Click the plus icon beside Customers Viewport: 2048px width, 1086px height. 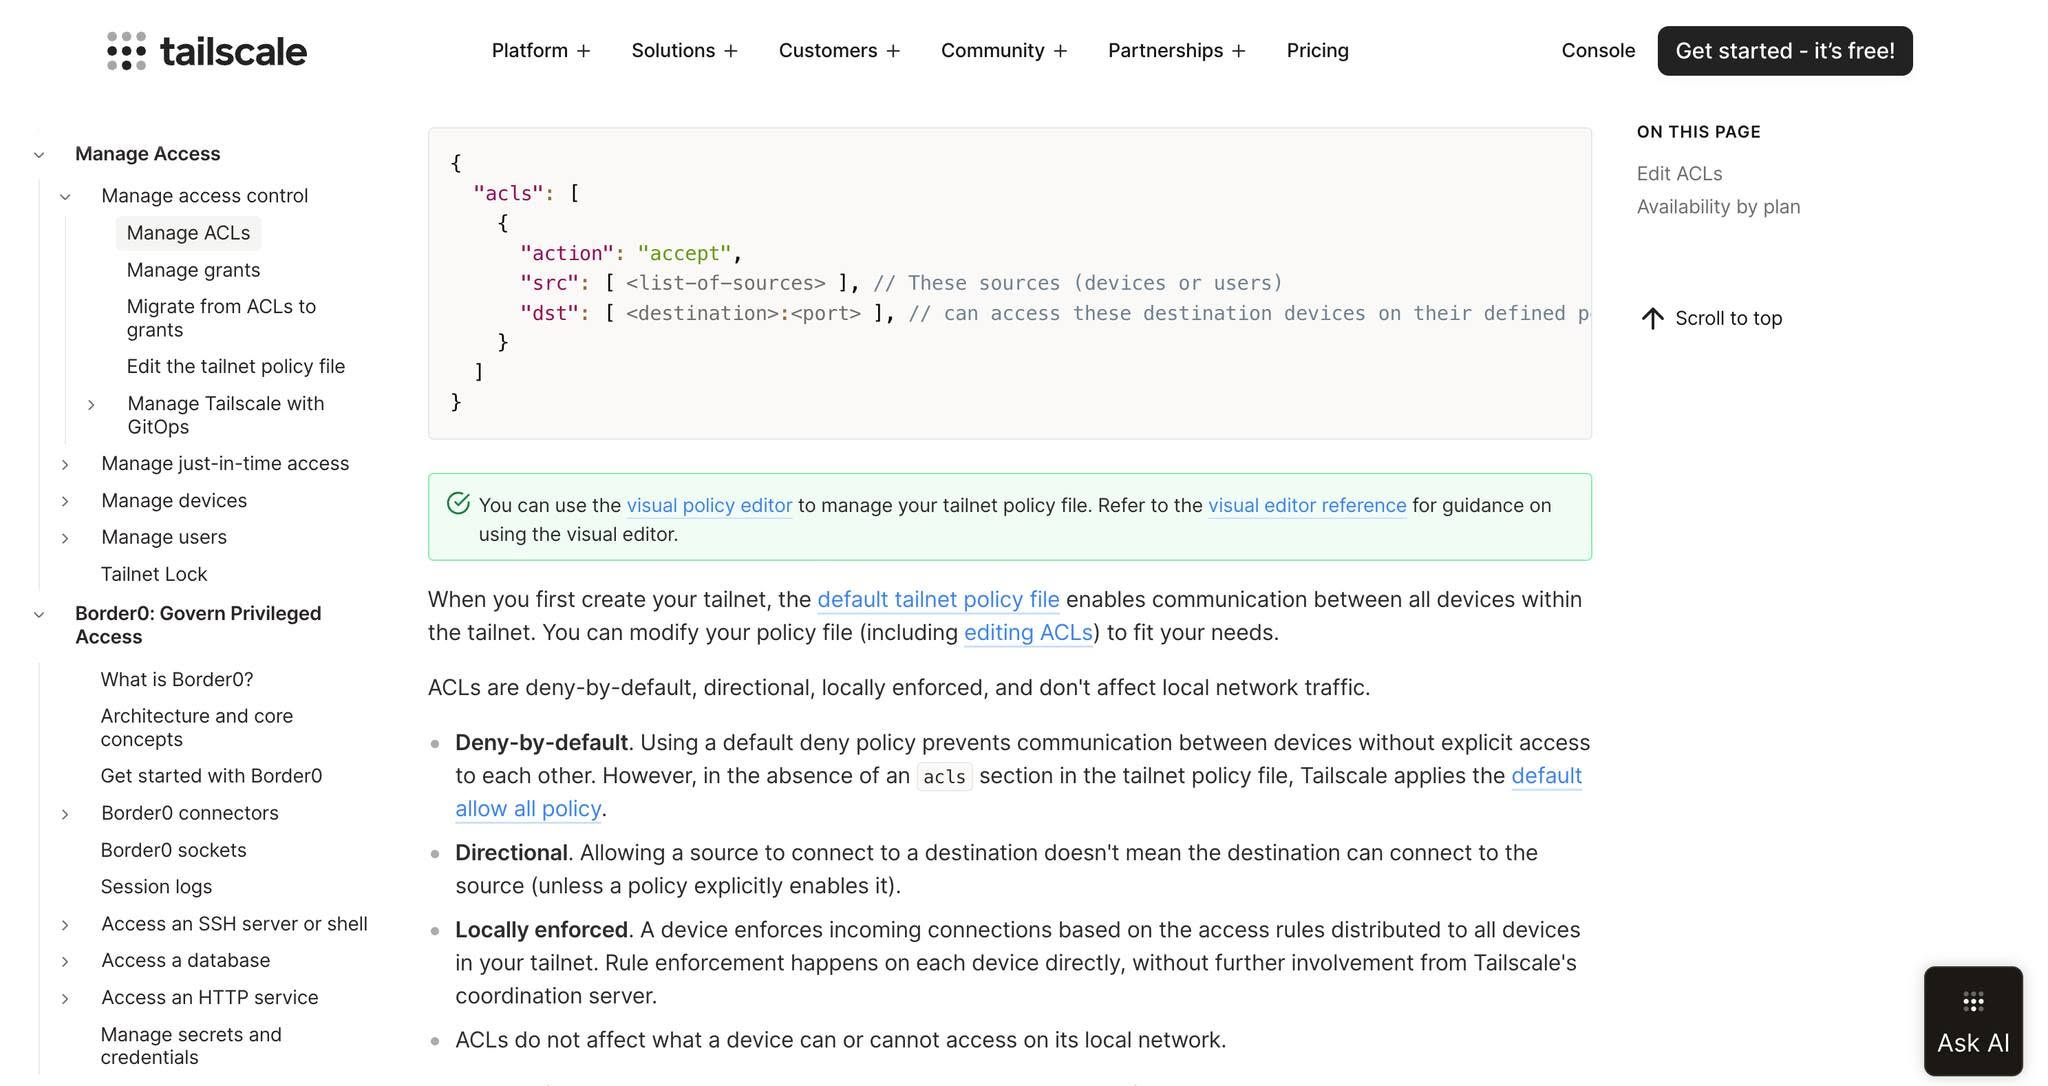[893, 51]
